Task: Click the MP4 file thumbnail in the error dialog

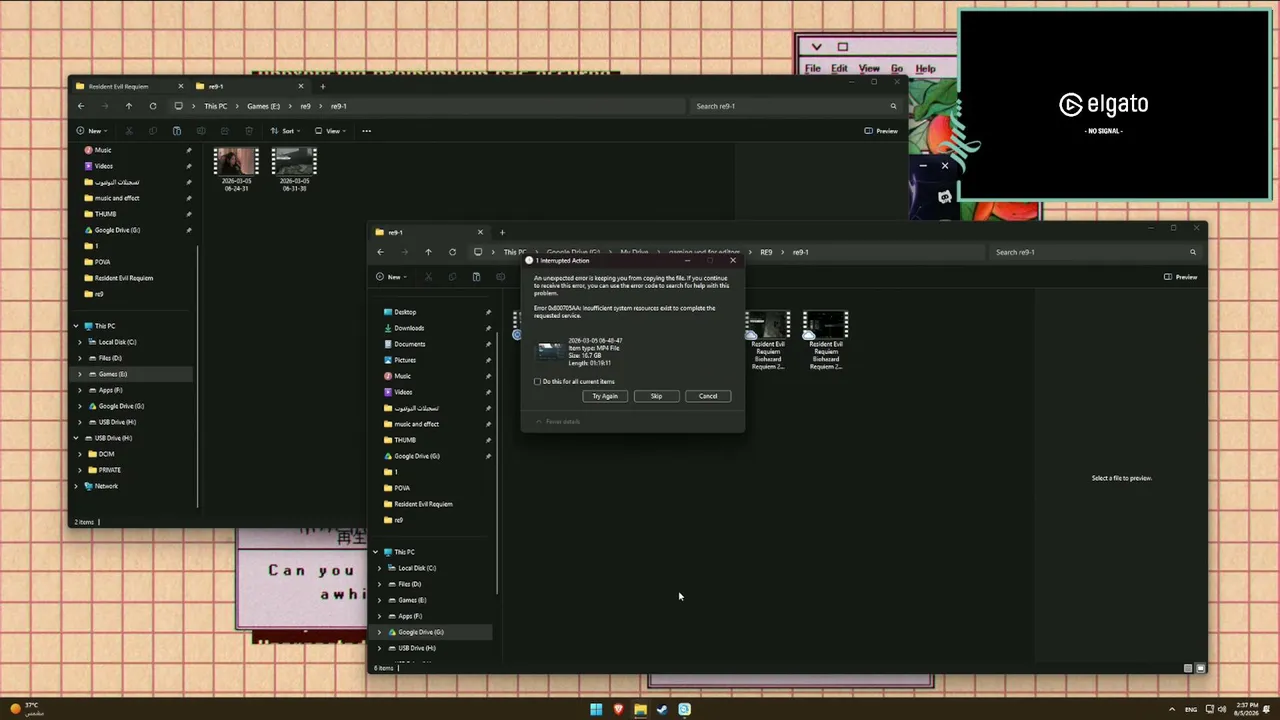Action: (x=549, y=350)
